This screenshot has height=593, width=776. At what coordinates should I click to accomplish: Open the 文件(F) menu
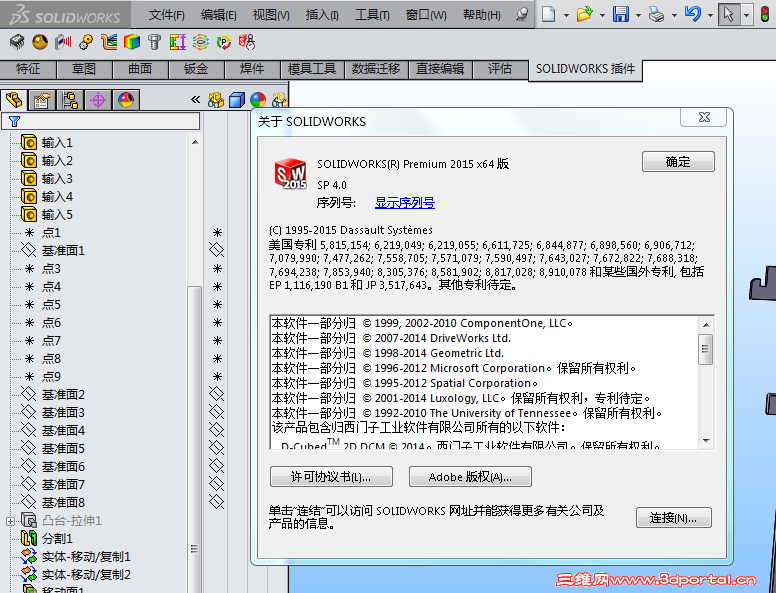tap(167, 15)
